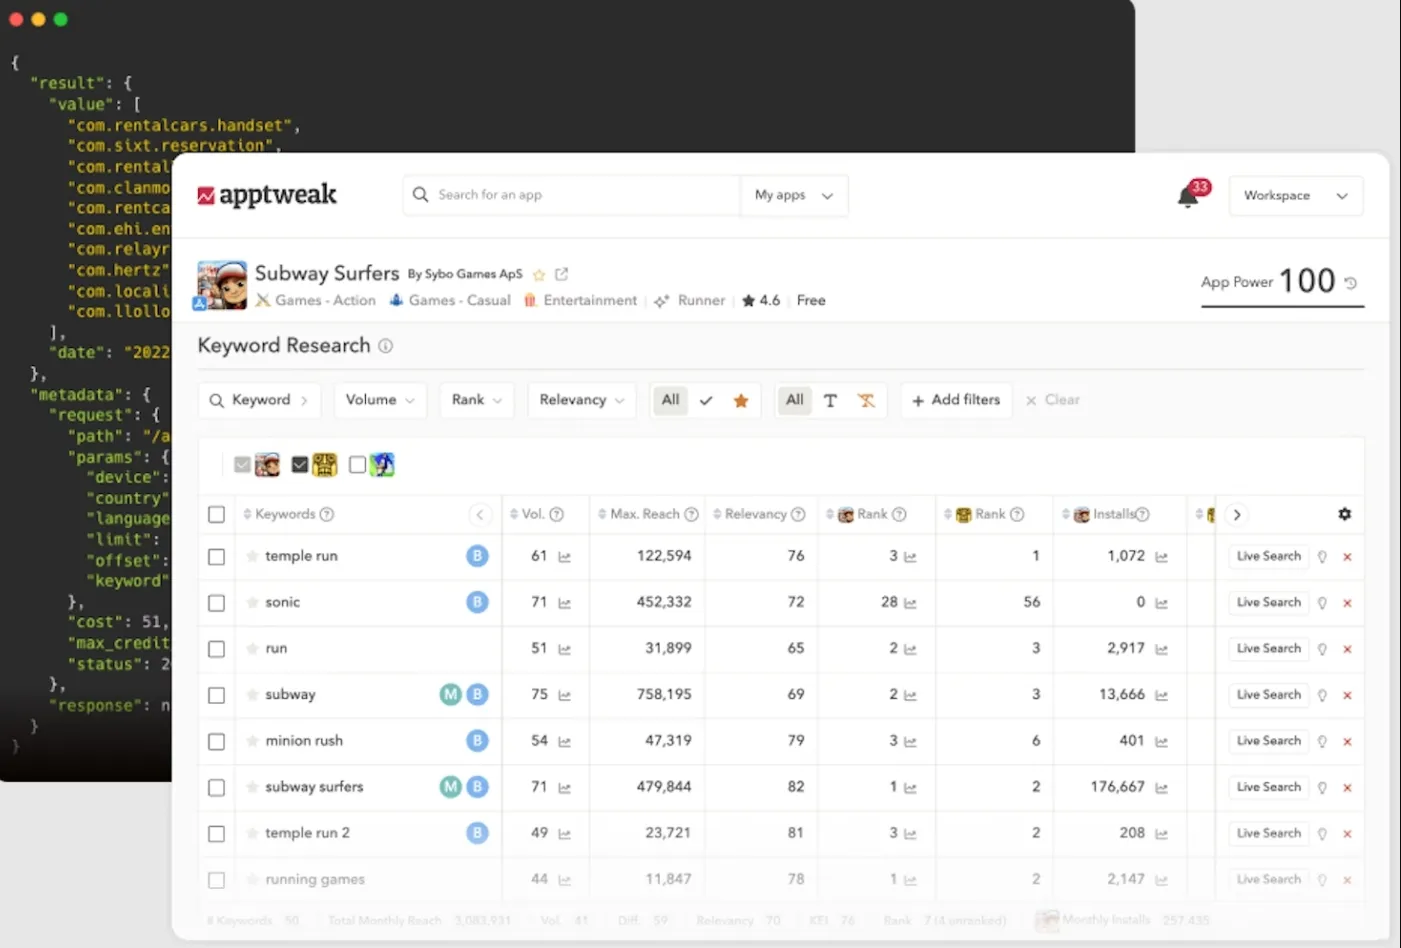The height and width of the screenshot is (948, 1401).
Task: Open the Keyword Research info icon
Action: click(386, 346)
